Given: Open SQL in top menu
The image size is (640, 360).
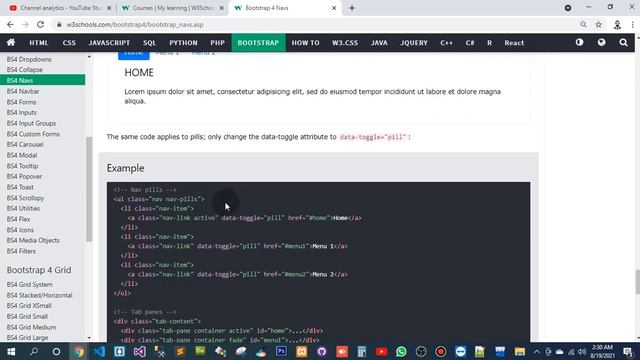Looking at the screenshot, I should pyautogui.click(x=149, y=42).
